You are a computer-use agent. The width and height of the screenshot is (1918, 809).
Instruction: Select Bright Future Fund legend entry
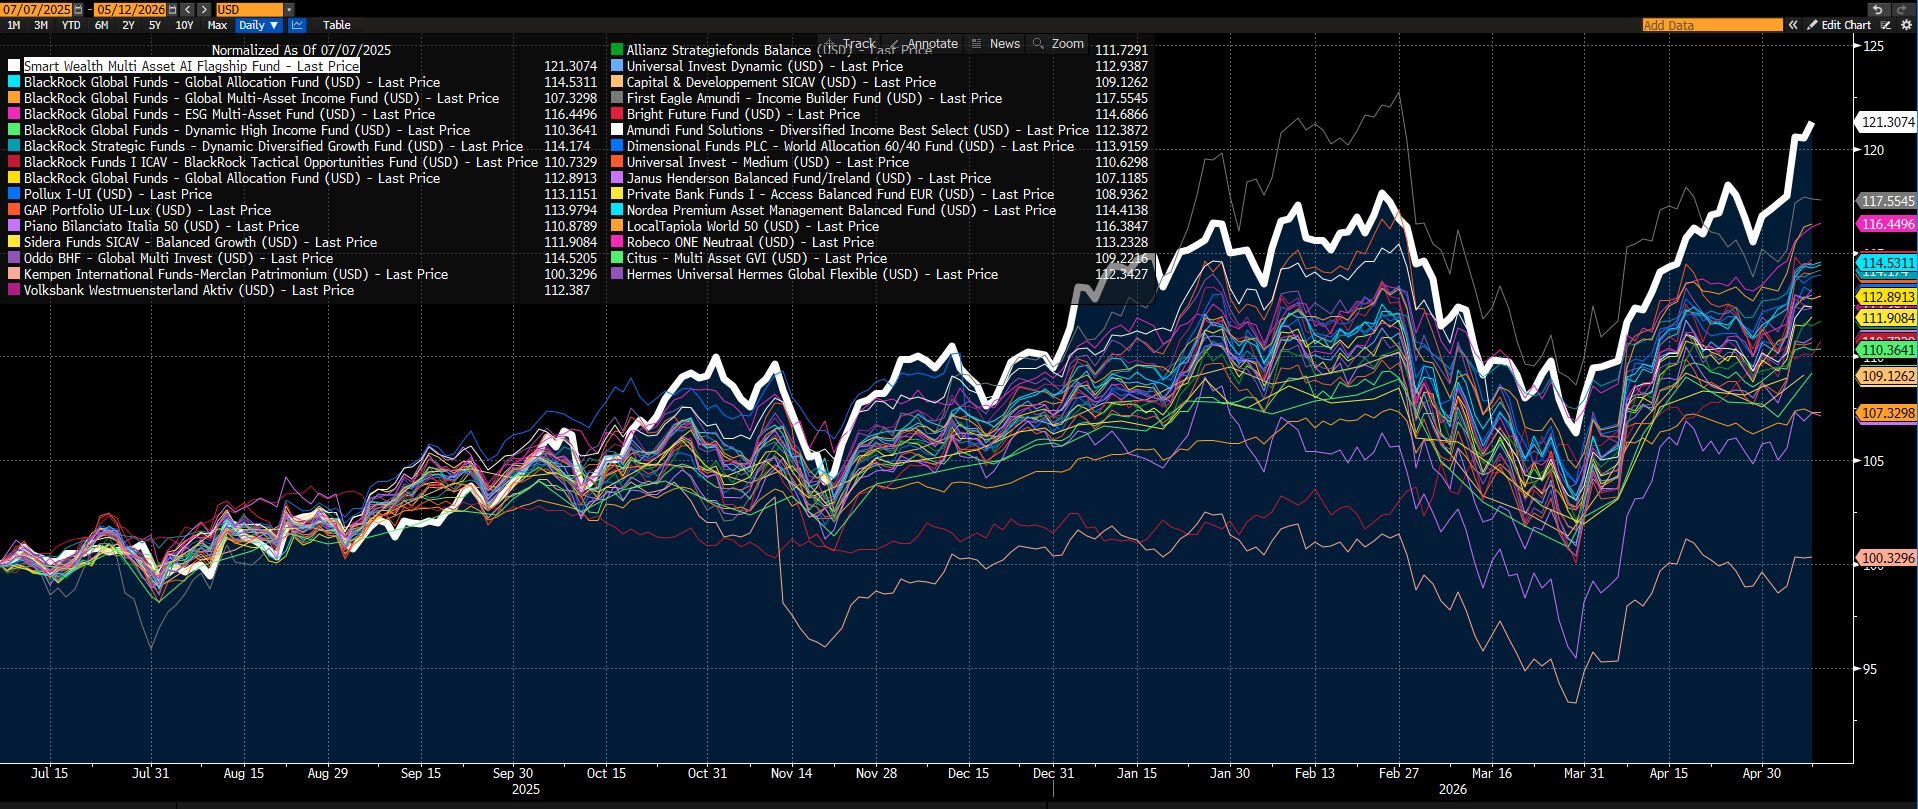(743, 114)
